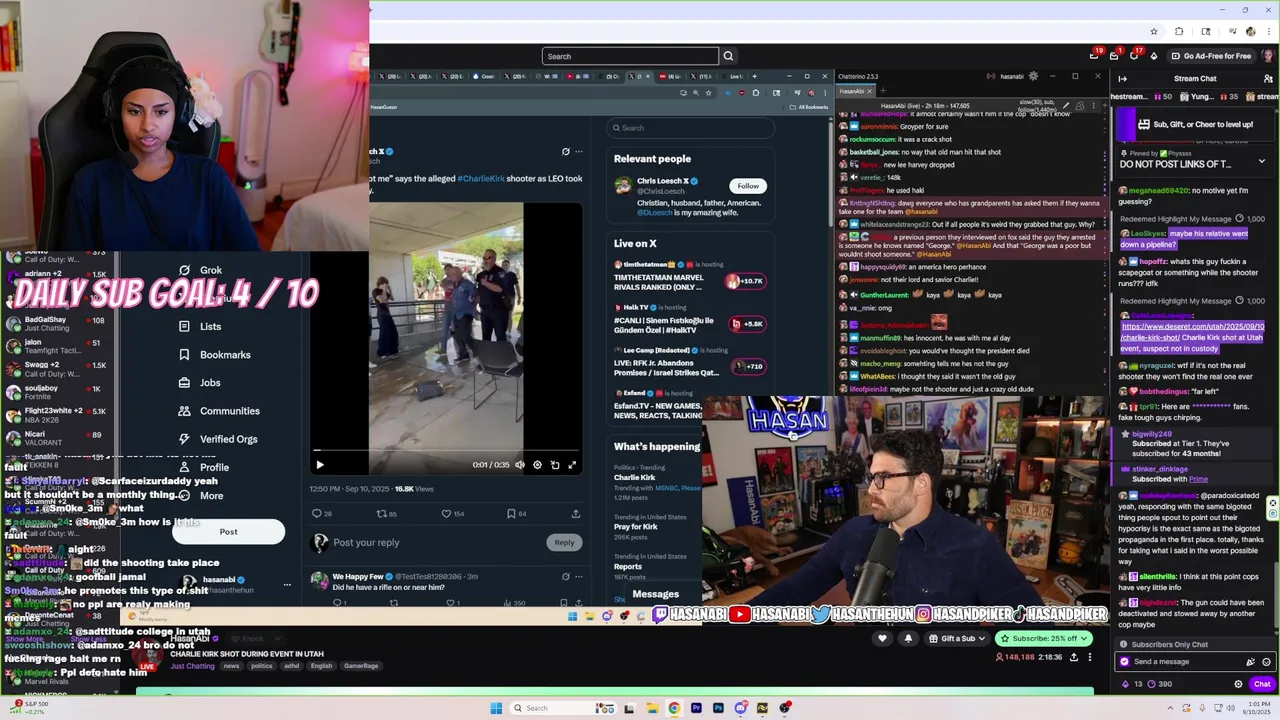Open stream more options menu
This screenshot has height=720, width=1280.
tap(1090, 657)
